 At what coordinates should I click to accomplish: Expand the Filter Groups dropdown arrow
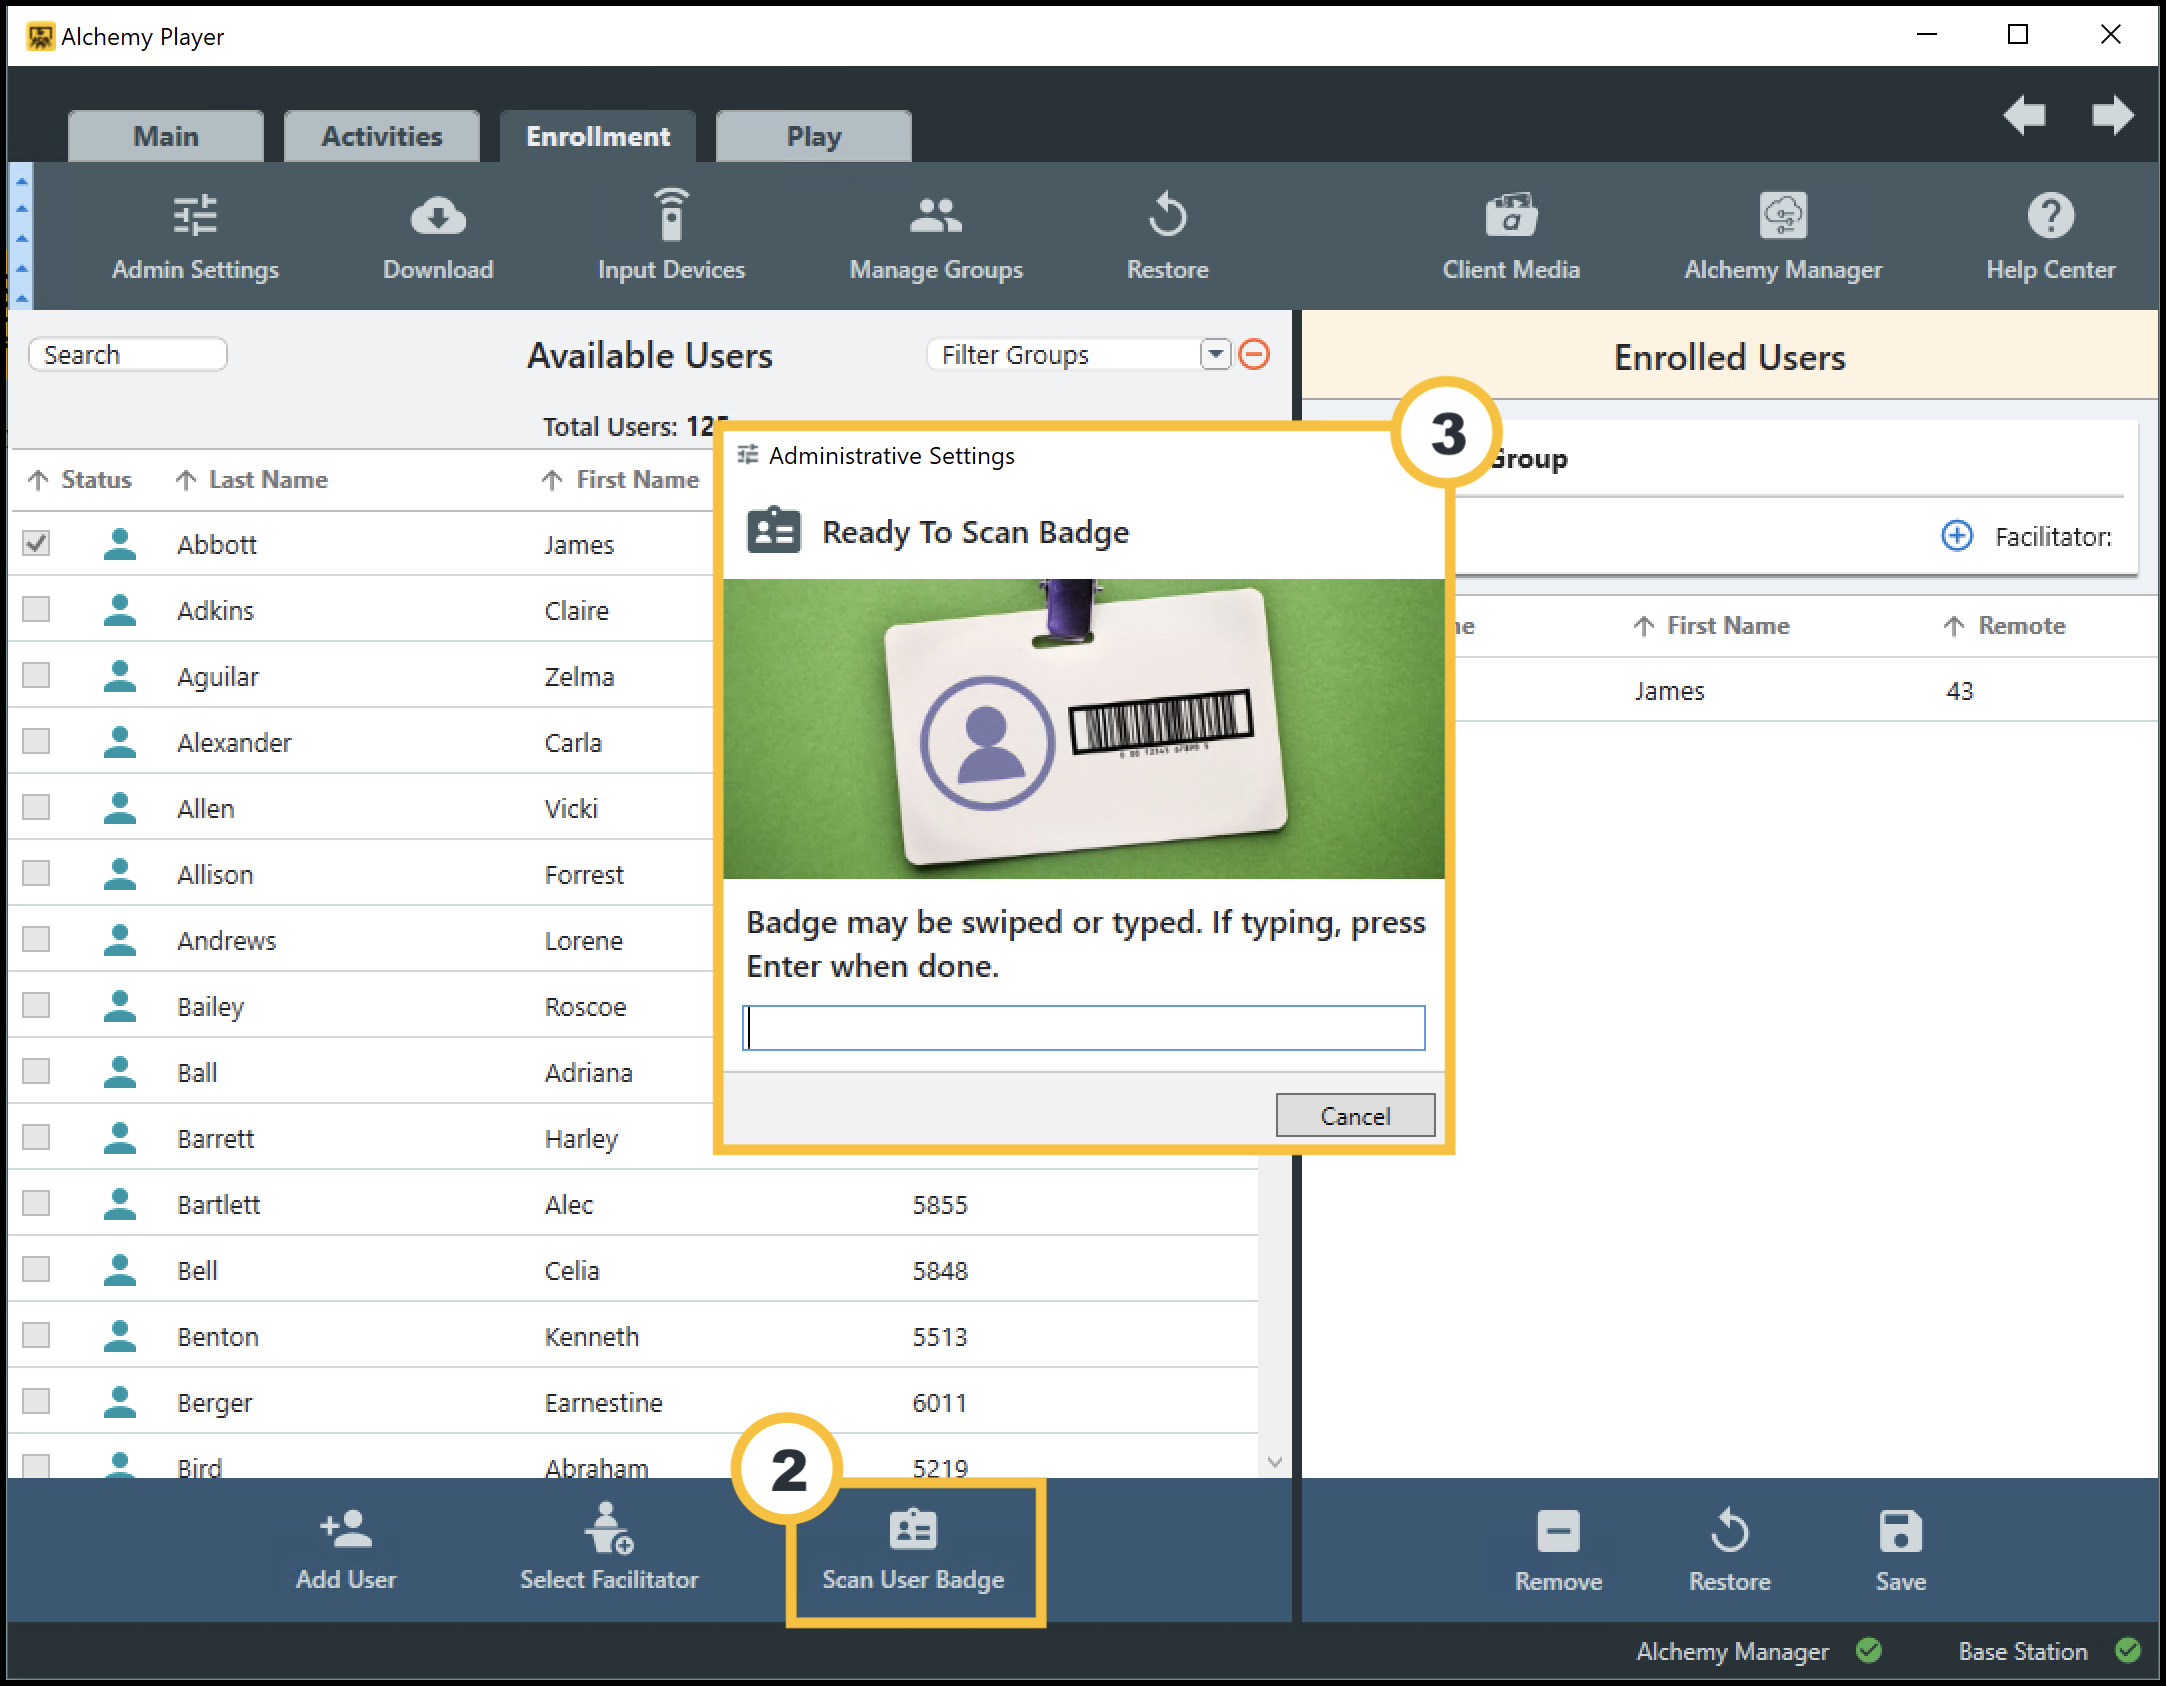[1215, 354]
